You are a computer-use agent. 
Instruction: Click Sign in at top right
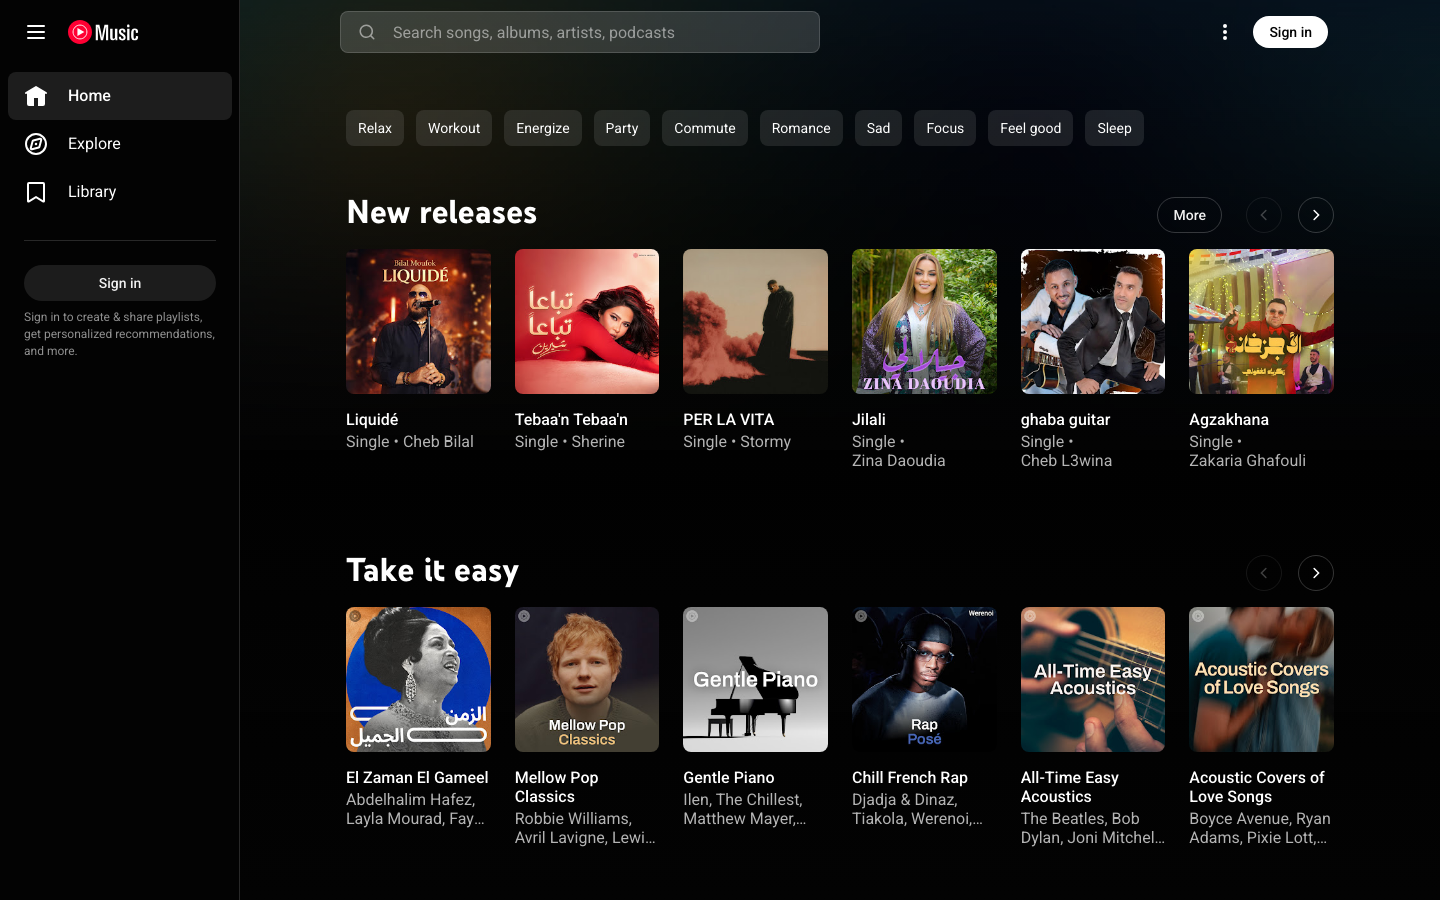coord(1290,32)
